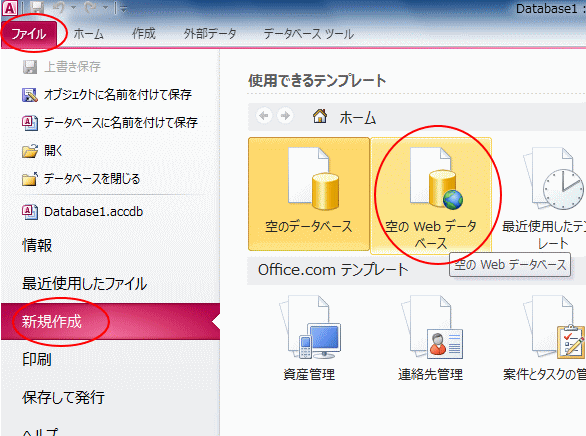586x436 pixels.
Task: Switch to the 作成 ribbon tab
Action: [x=144, y=34]
